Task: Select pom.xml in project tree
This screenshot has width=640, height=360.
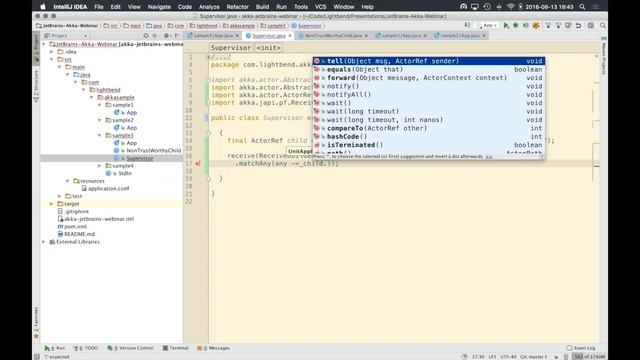Action: [76, 227]
